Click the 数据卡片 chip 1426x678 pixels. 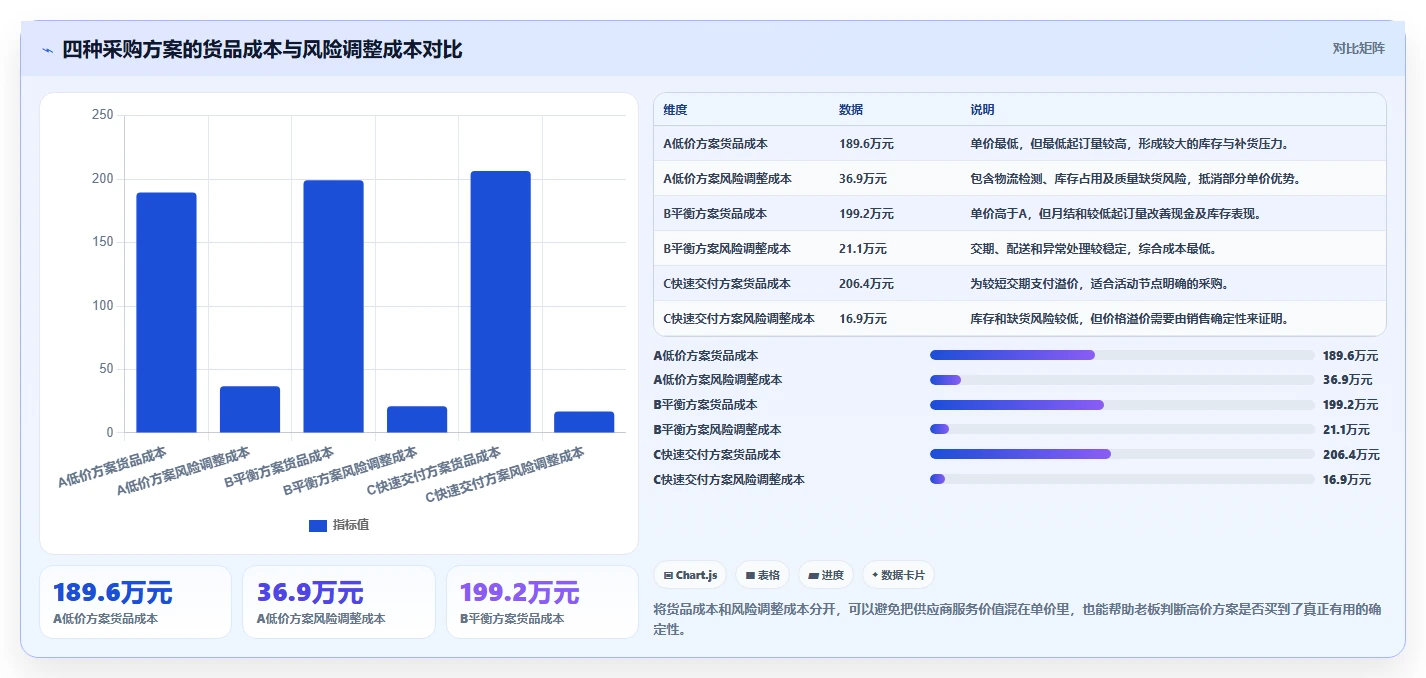[898, 575]
